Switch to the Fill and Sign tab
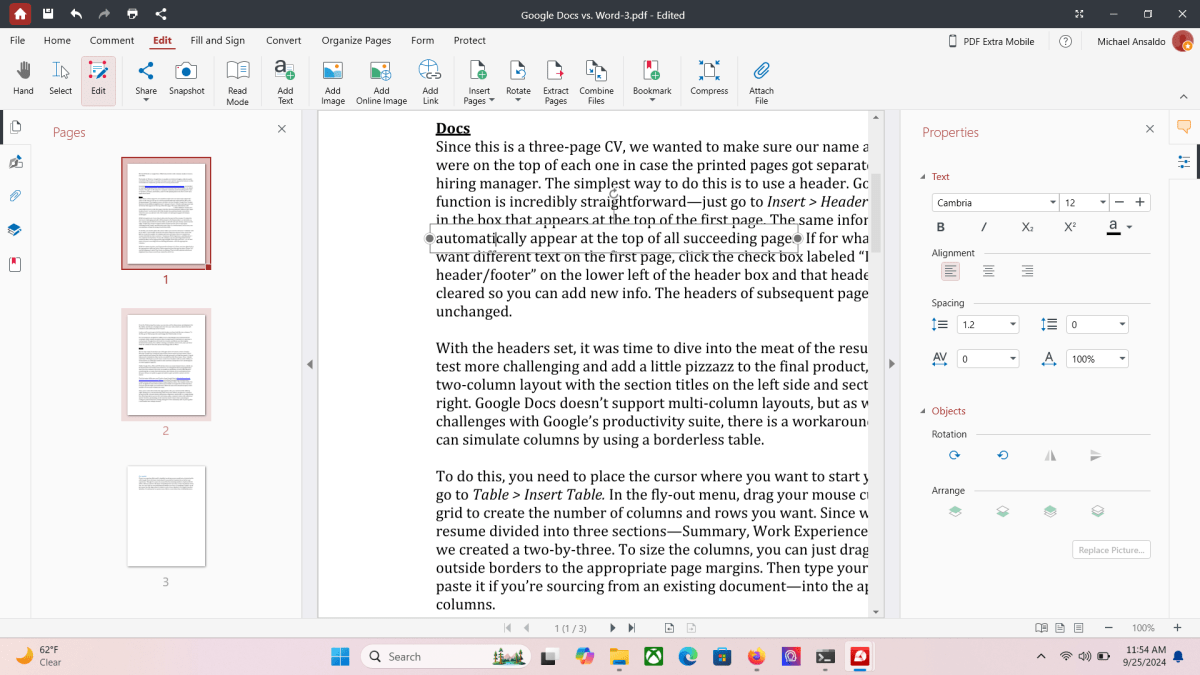The width and height of the screenshot is (1200, 675). coord(217,41)
